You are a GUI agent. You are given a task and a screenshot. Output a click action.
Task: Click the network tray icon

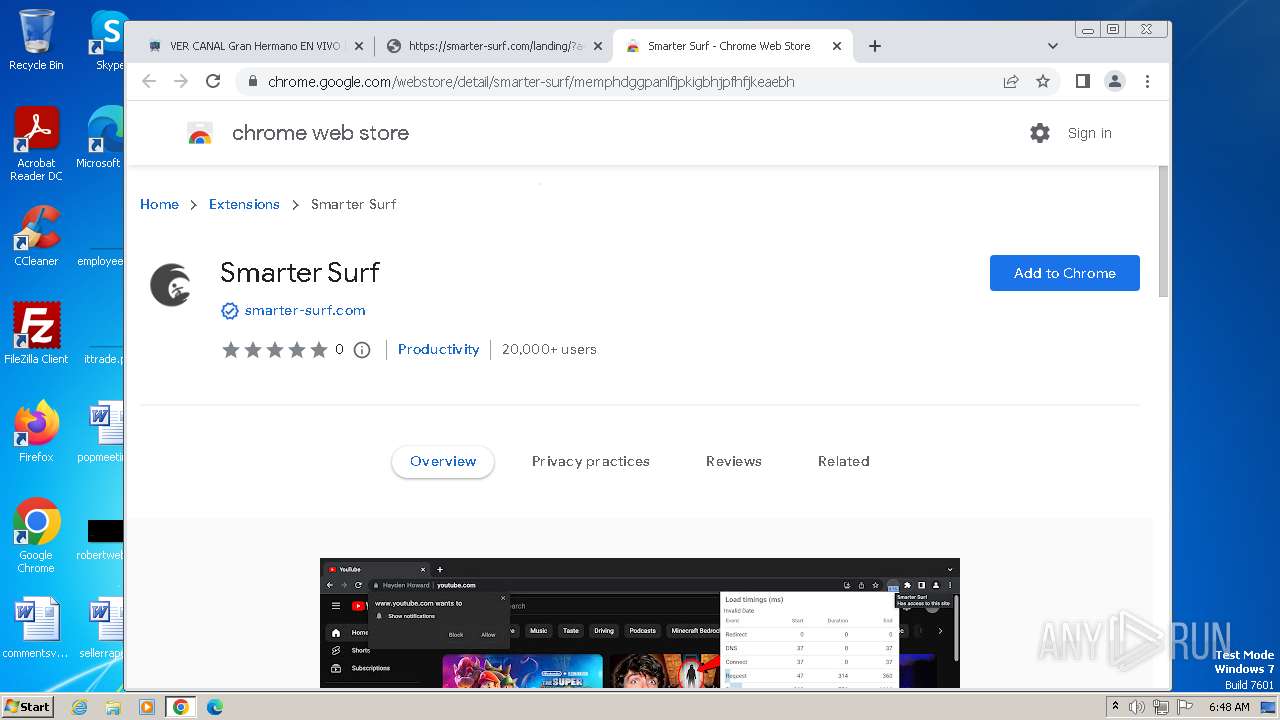click(1161, 707)
